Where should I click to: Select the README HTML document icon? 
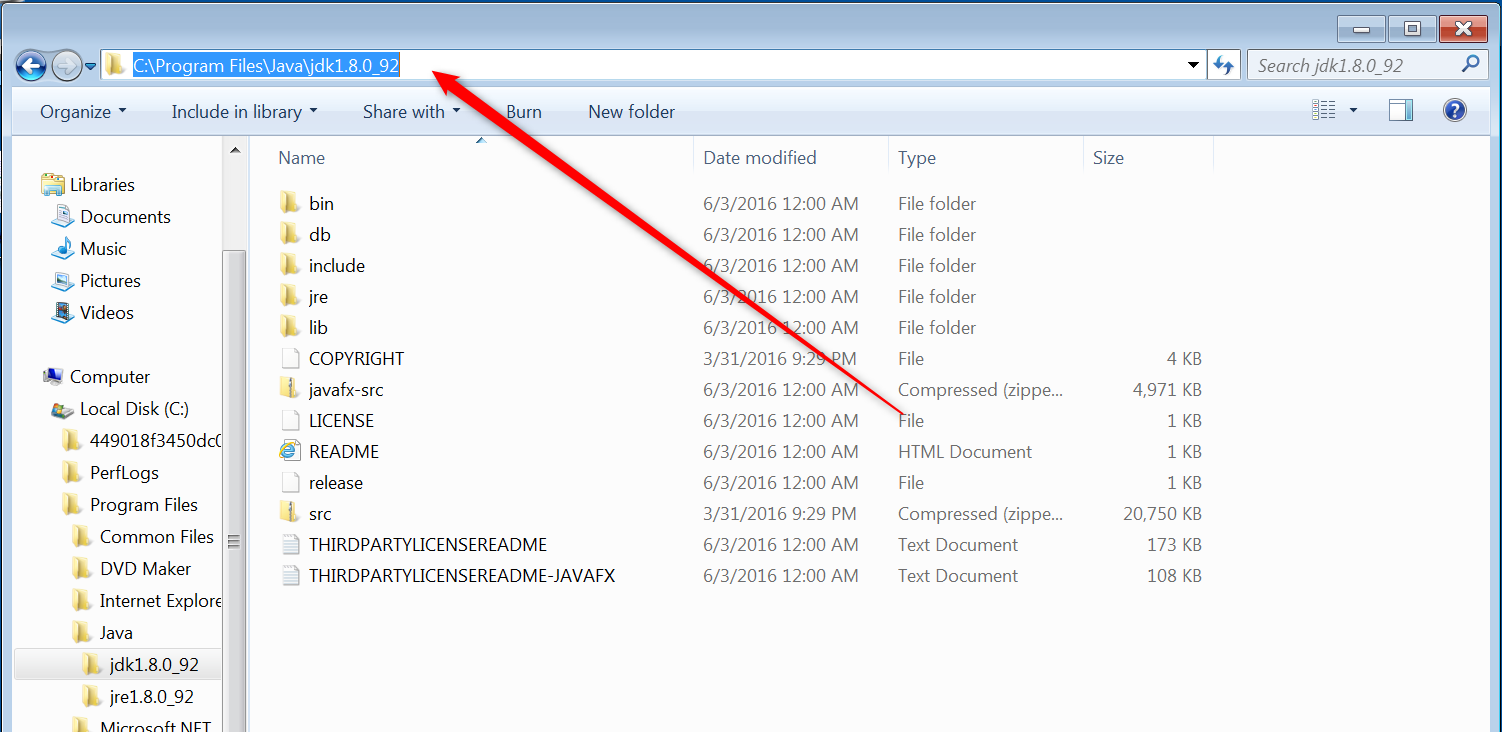coord(290,452)
